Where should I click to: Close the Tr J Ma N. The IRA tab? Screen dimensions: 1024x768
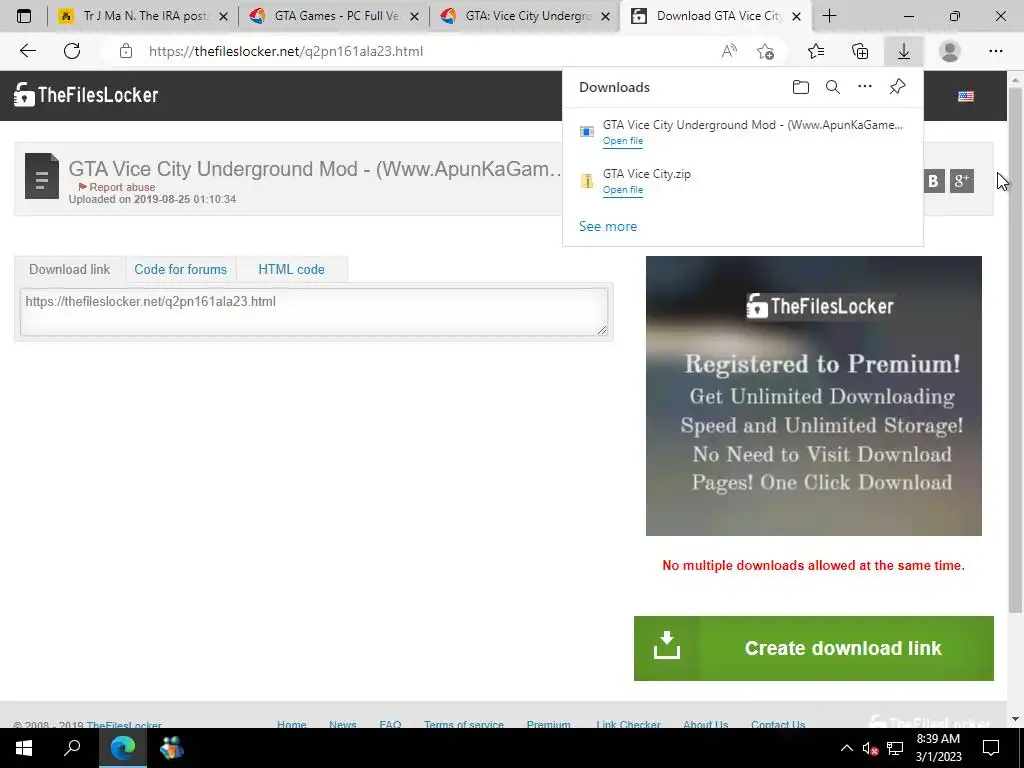[223, 16]
